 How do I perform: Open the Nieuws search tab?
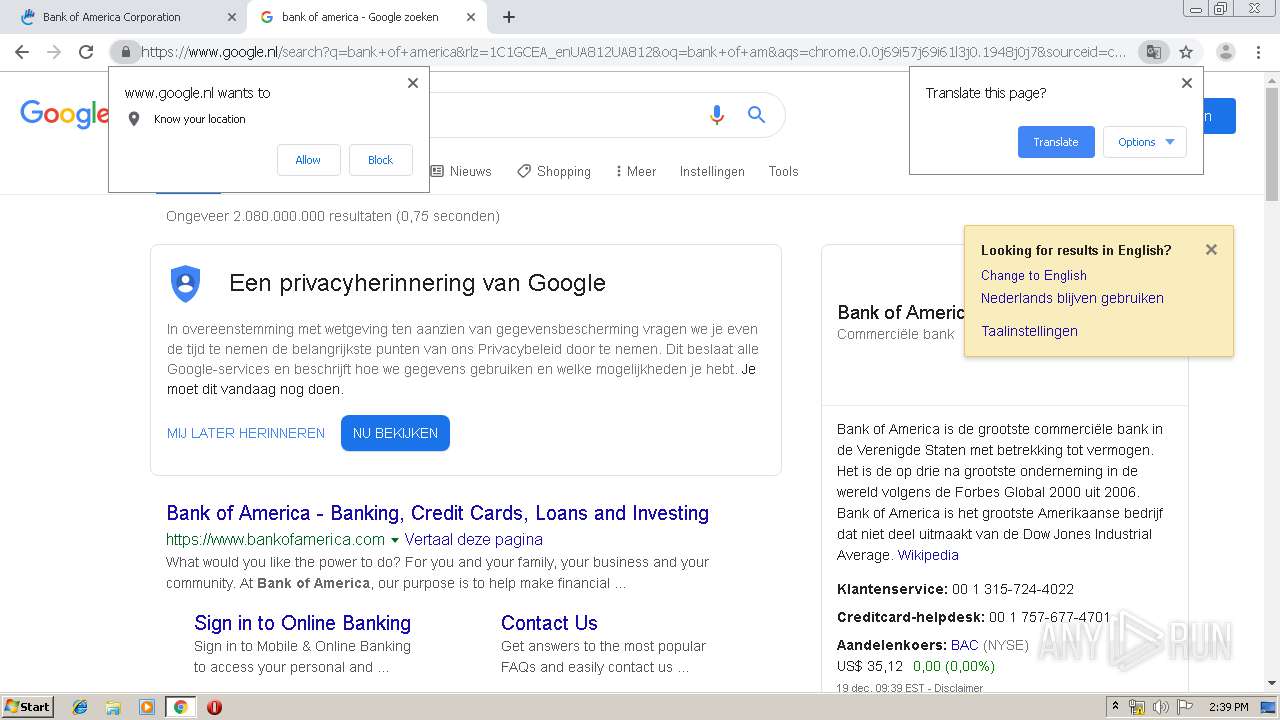[461, 171]
